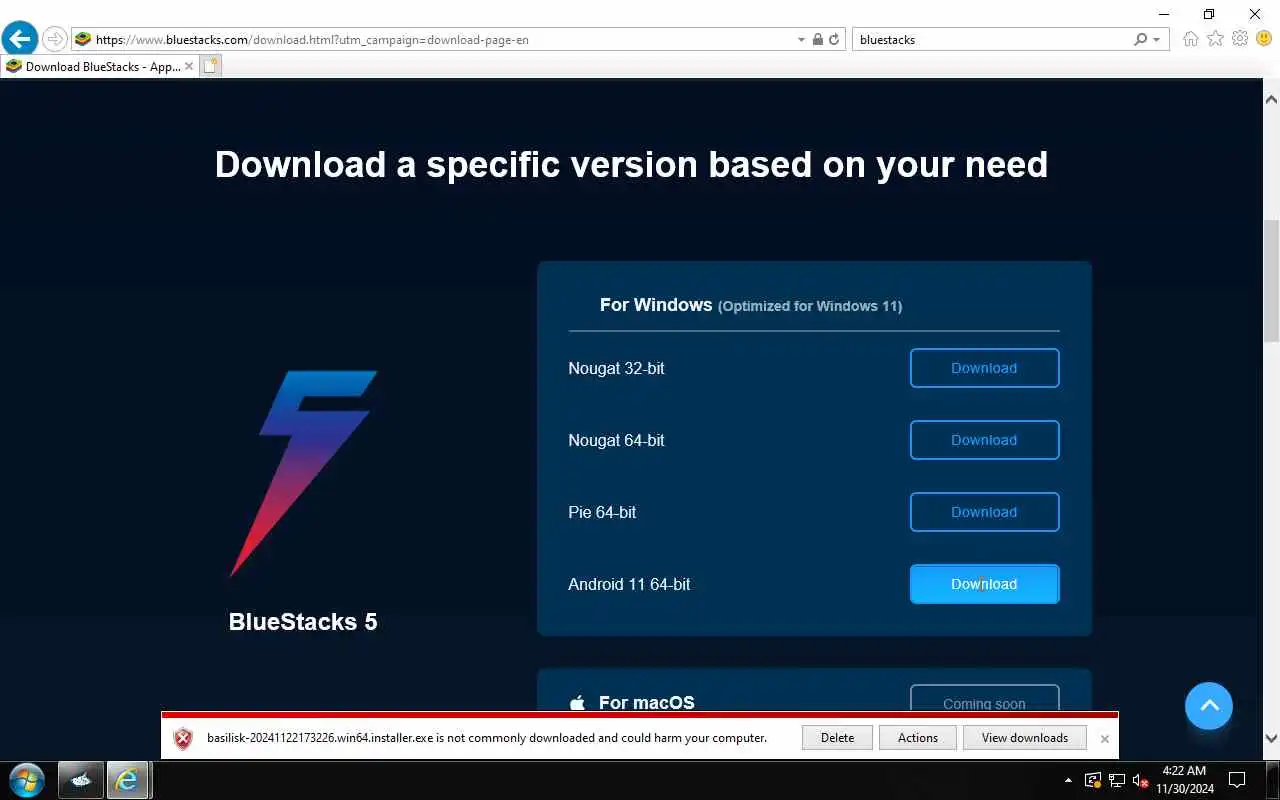Dismiss the download notification bar
1280x800 pixels.
(x=1104, y=739)
